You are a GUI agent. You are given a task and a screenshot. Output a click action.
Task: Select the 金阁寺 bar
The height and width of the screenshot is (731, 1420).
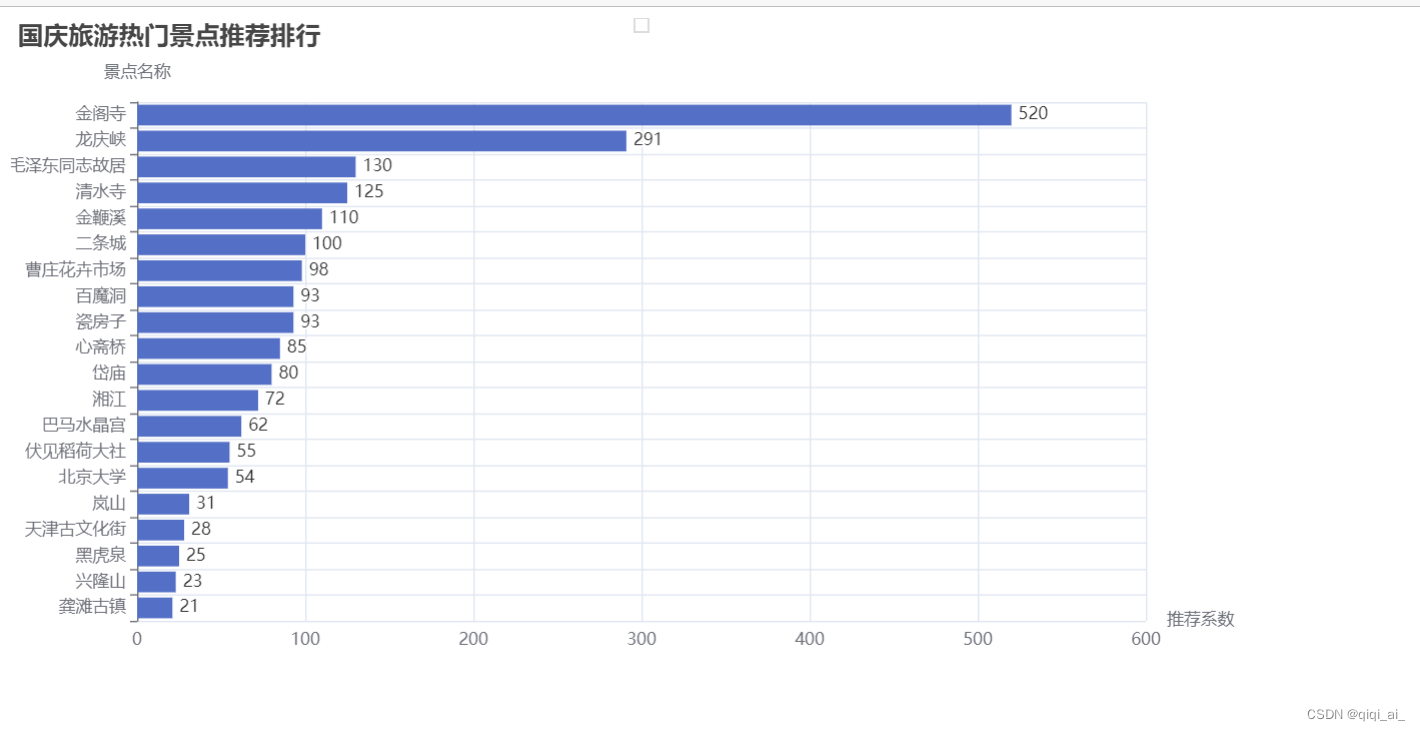574,114
